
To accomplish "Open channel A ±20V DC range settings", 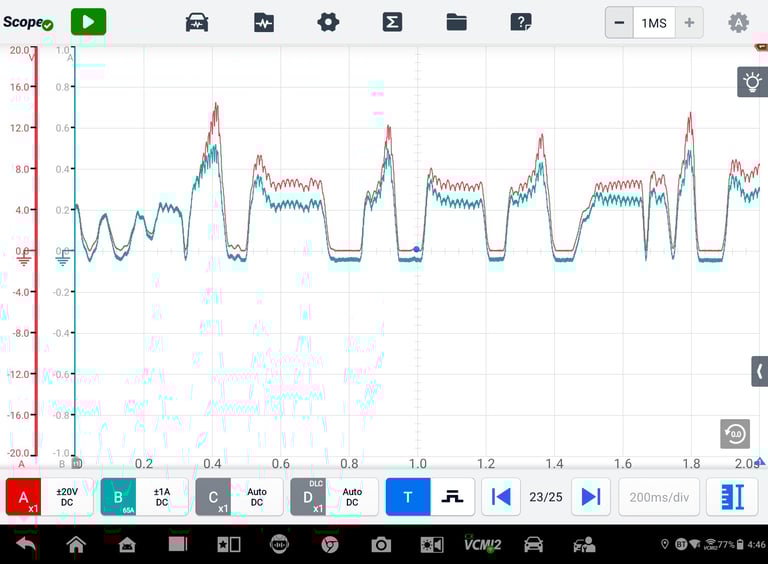I will click(x=67, y=497).
